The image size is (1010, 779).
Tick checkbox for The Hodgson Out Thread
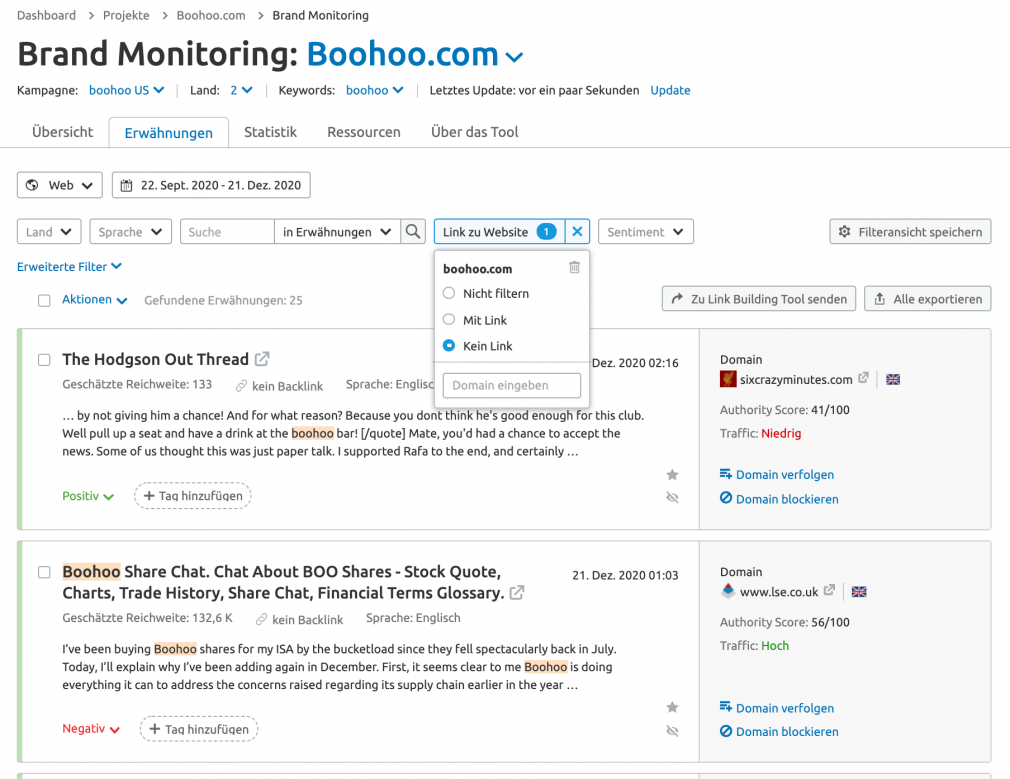[44, 360]
